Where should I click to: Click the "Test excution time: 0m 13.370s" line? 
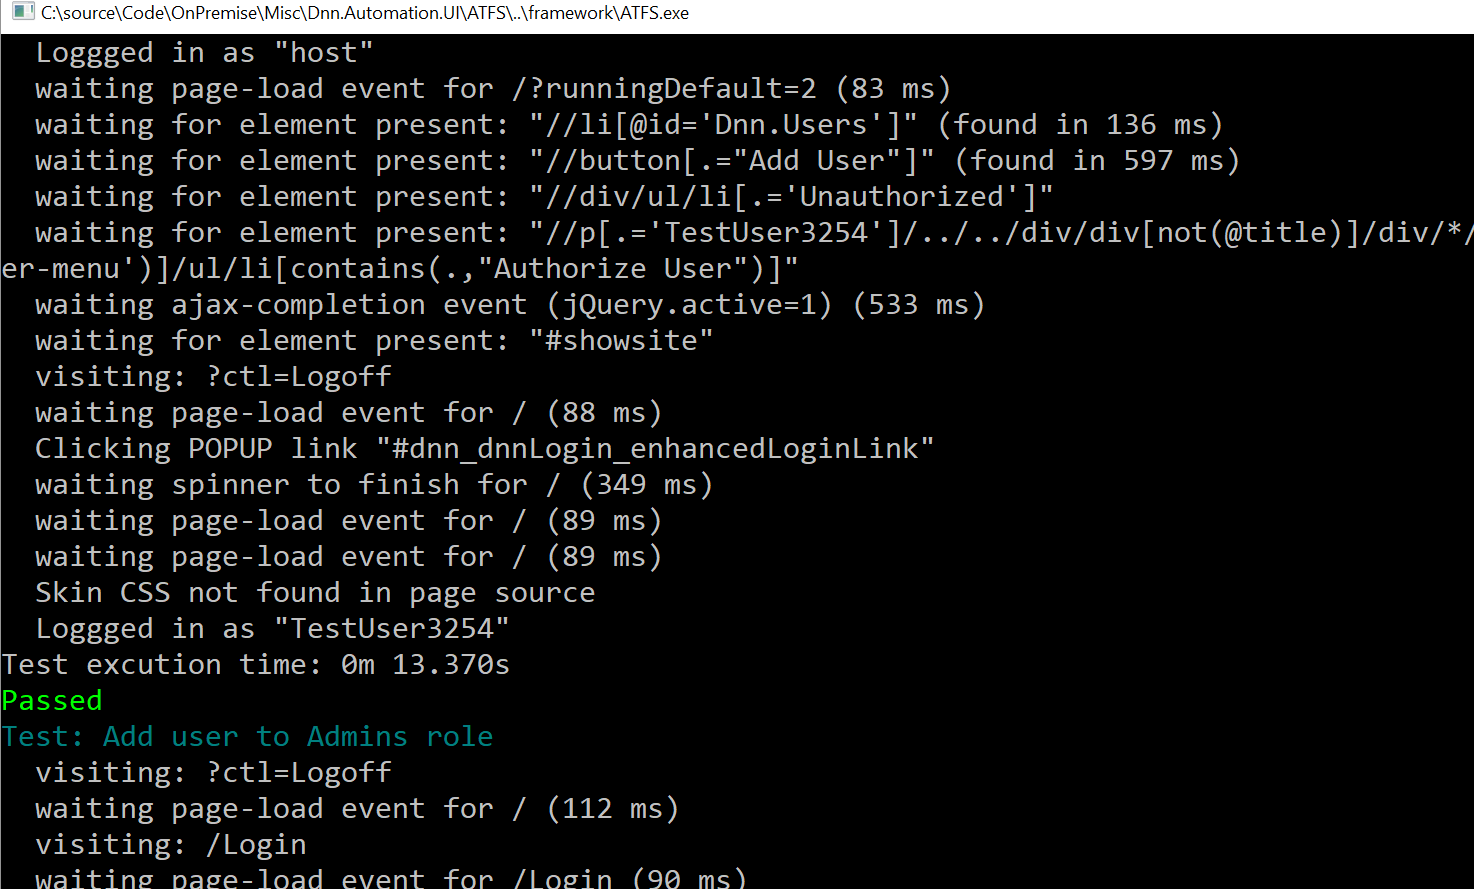[x=256, y=664]
